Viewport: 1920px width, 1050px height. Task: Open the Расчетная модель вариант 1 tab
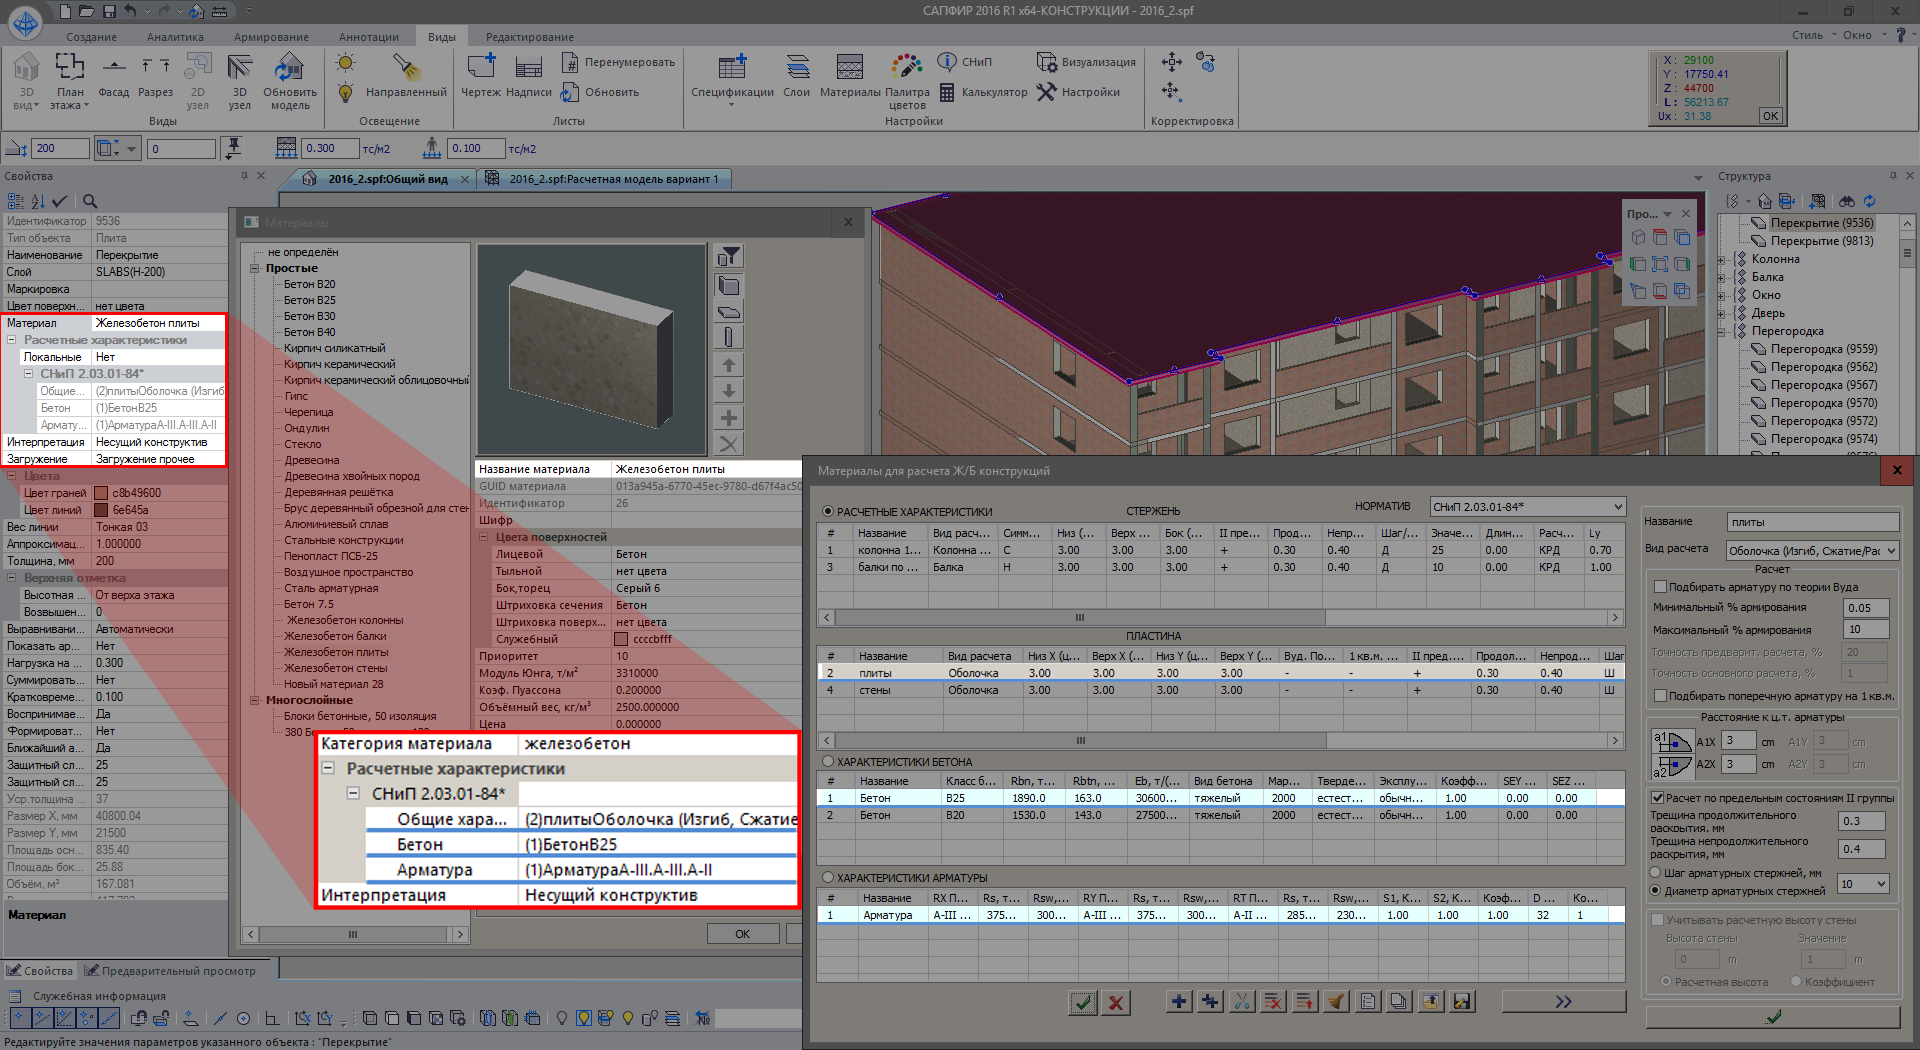[612, 179]
